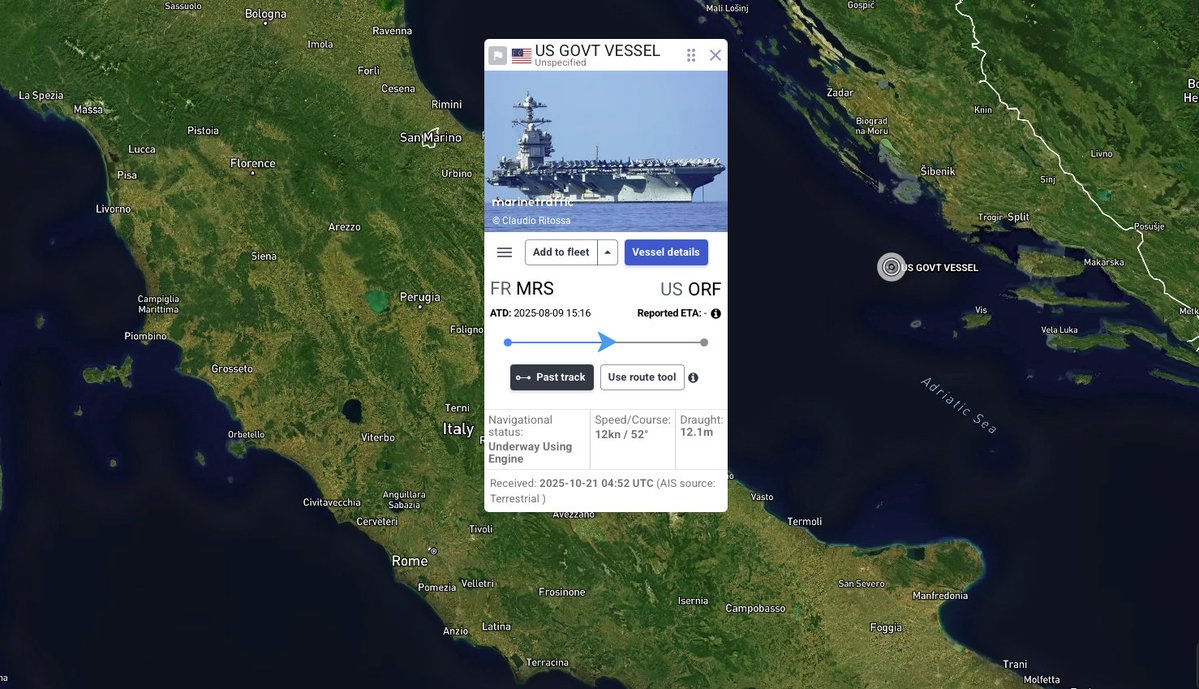The image size is (1199, 689).
Task: Click the vessel marker in the Adriatic Sea
Action: pyautogui.click(x=891, y=267)
